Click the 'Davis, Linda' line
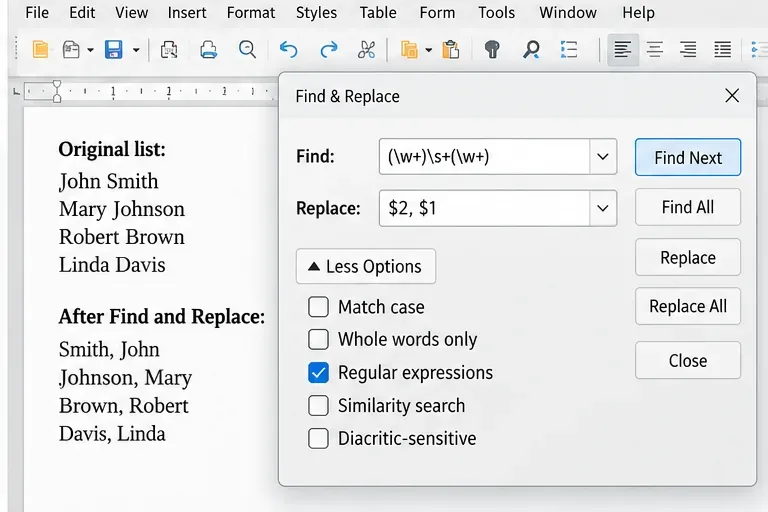The height and width of the screenshot is (512, 768). click(112, 434)
